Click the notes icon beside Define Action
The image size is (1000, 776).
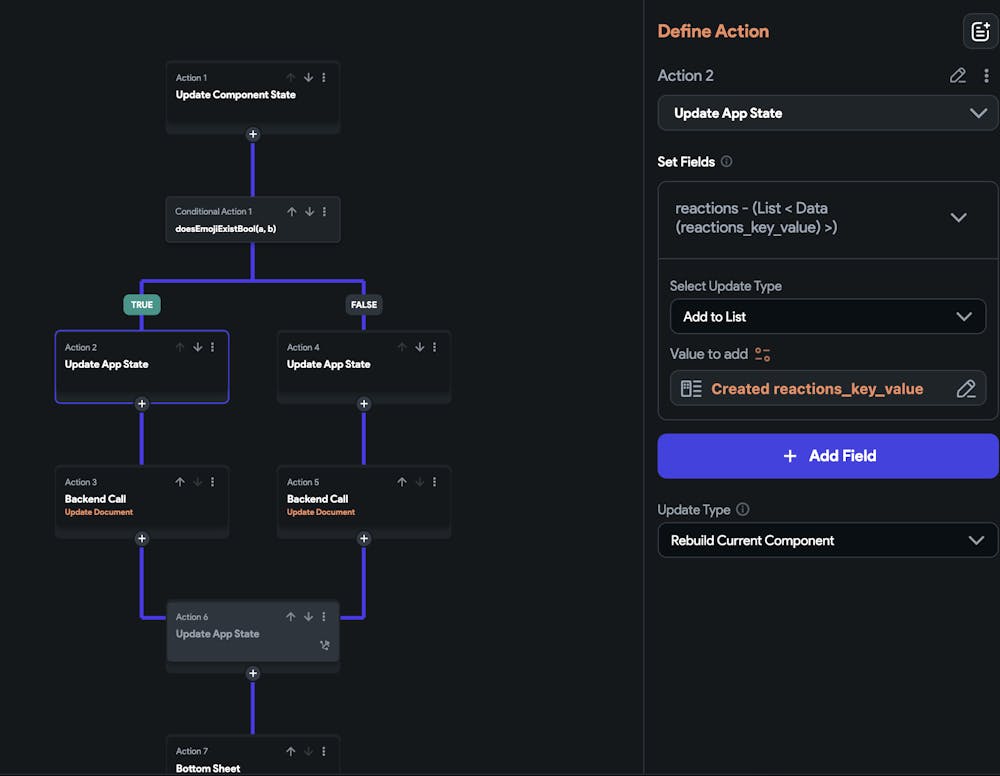(979, 31)
